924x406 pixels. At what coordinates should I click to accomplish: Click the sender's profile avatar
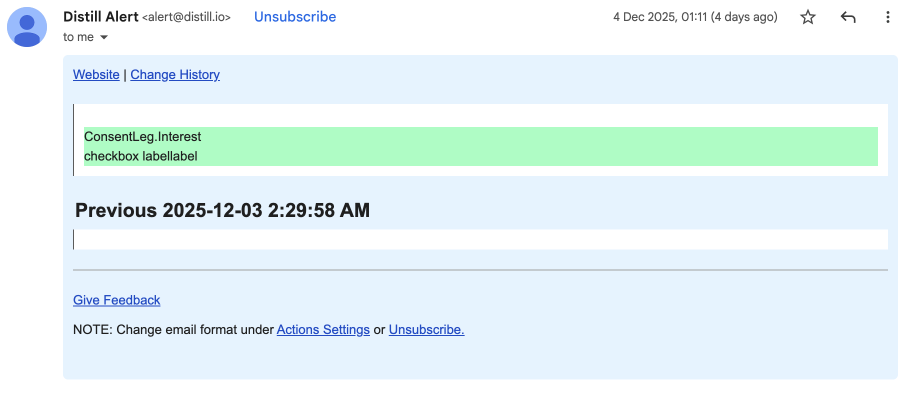coord(27,27)
